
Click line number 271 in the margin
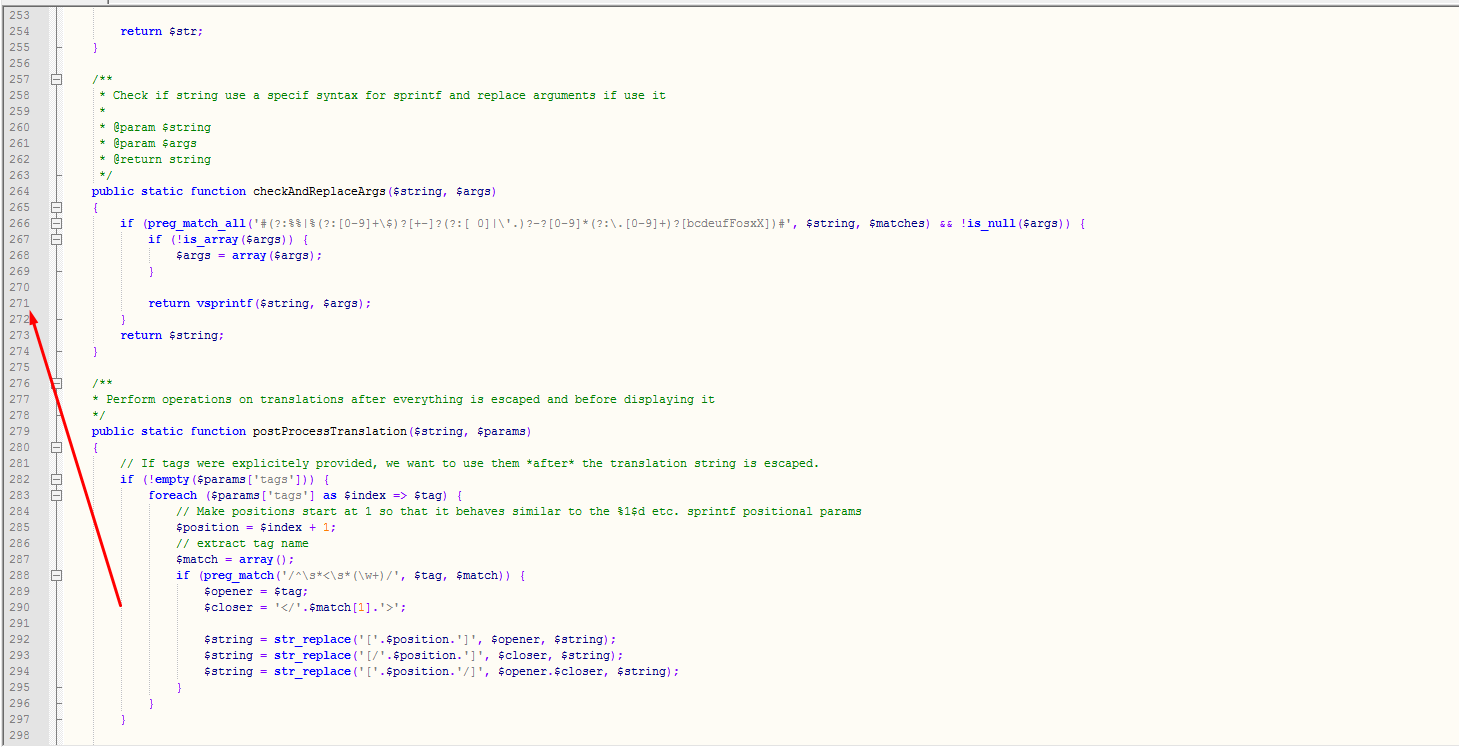(x=19, y=303)
